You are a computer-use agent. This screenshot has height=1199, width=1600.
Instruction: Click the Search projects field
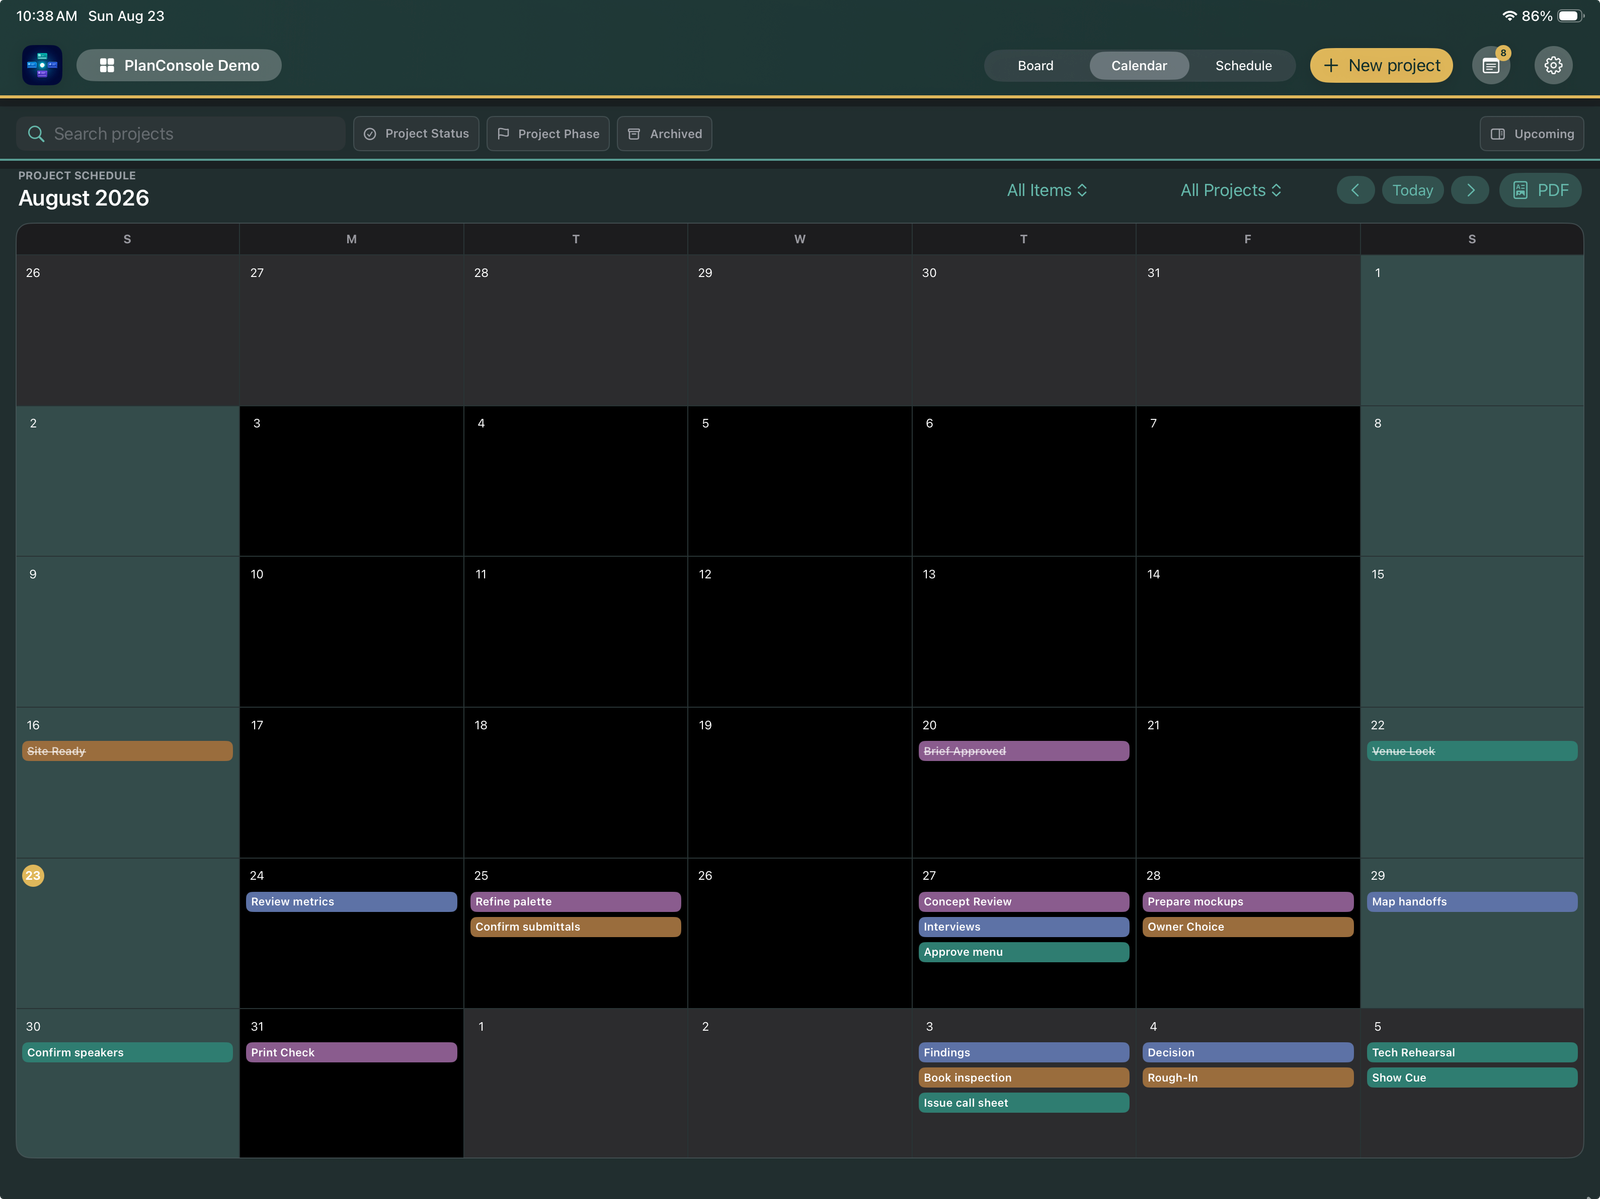[x=181, y=133]
